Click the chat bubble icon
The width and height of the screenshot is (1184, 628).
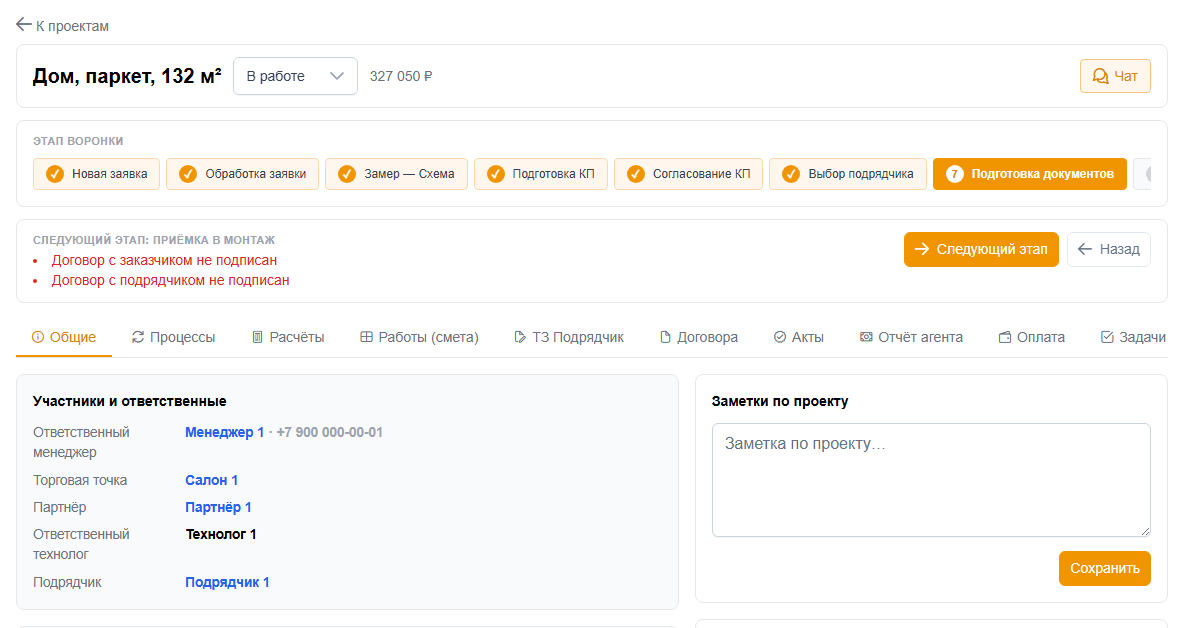[x=1100, y=76]
